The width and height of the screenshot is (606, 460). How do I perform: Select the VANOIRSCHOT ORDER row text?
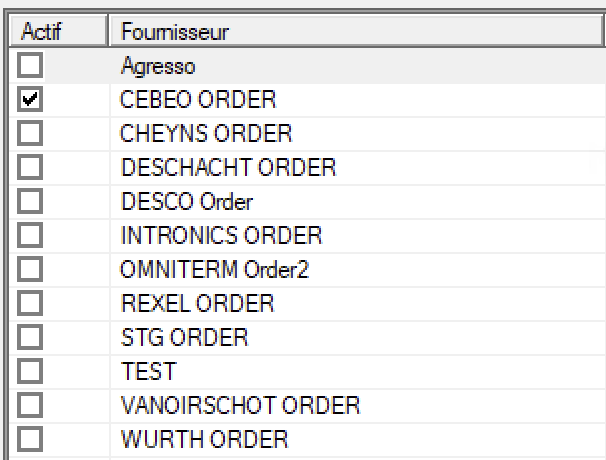coord(240,406)
